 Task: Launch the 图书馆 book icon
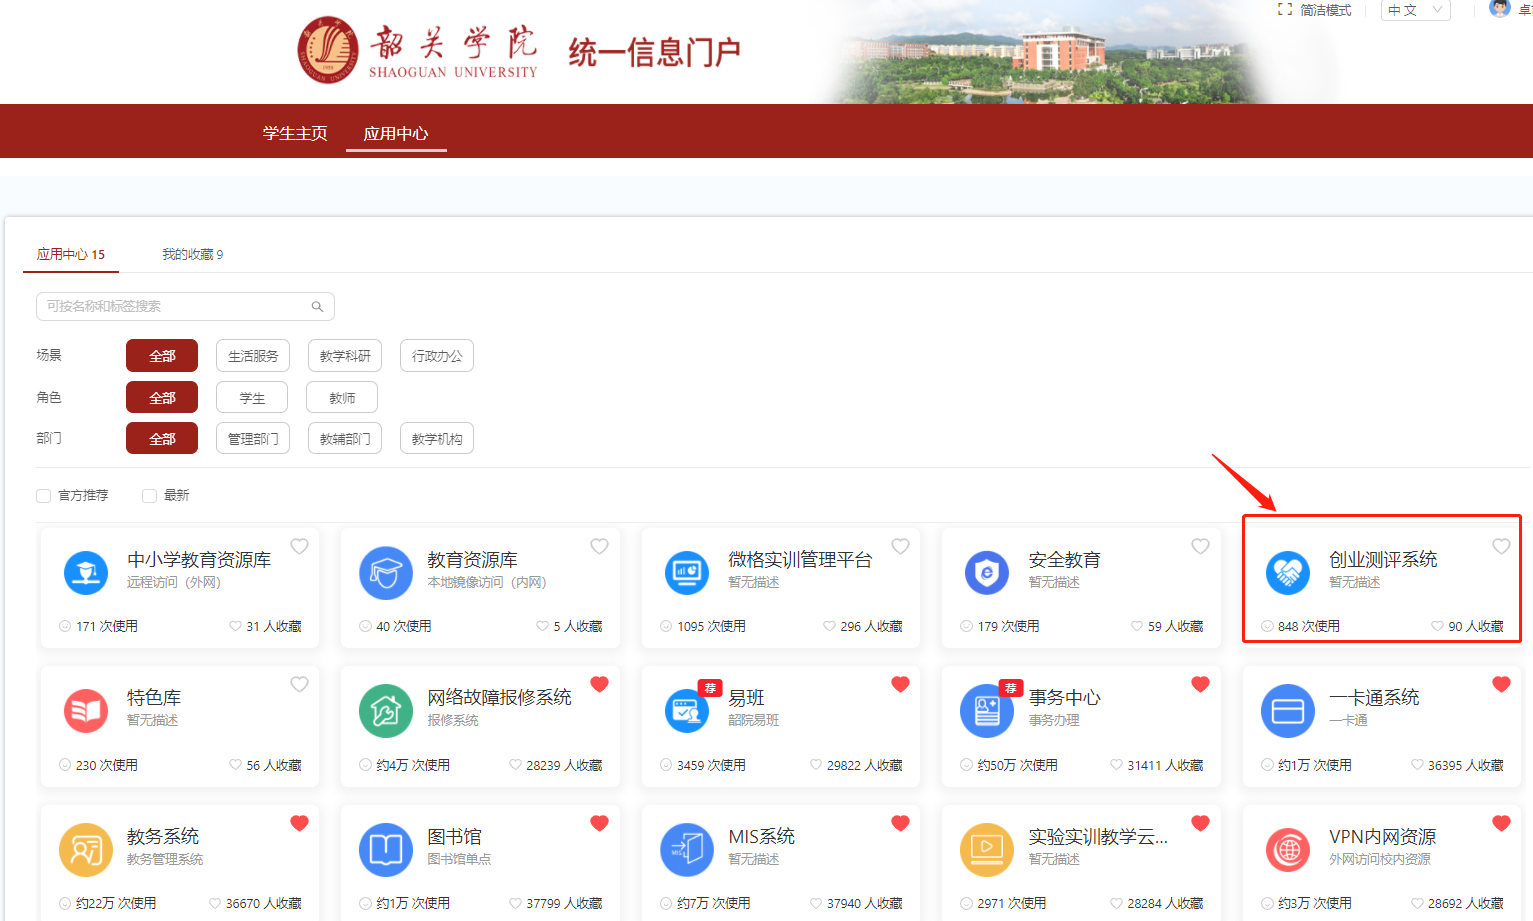click(386, 849)
